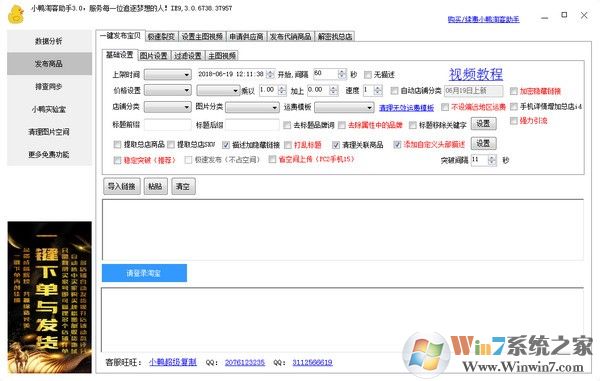This screenshot has width=600, height=381.
Task: Go to 小鸭实验室 in the sidebar
Action: [49, 109]
